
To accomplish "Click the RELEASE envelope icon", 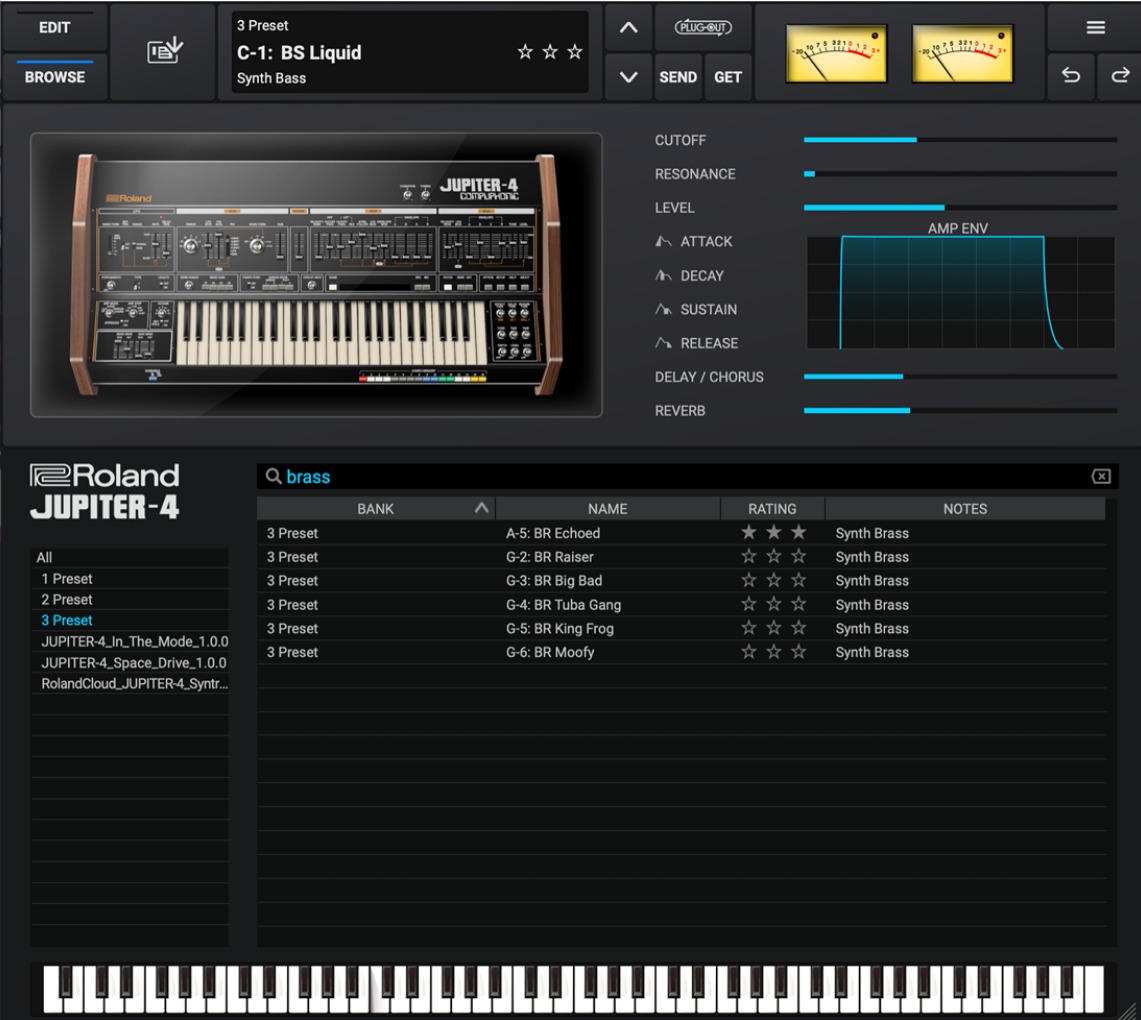I will click(663, 343).
